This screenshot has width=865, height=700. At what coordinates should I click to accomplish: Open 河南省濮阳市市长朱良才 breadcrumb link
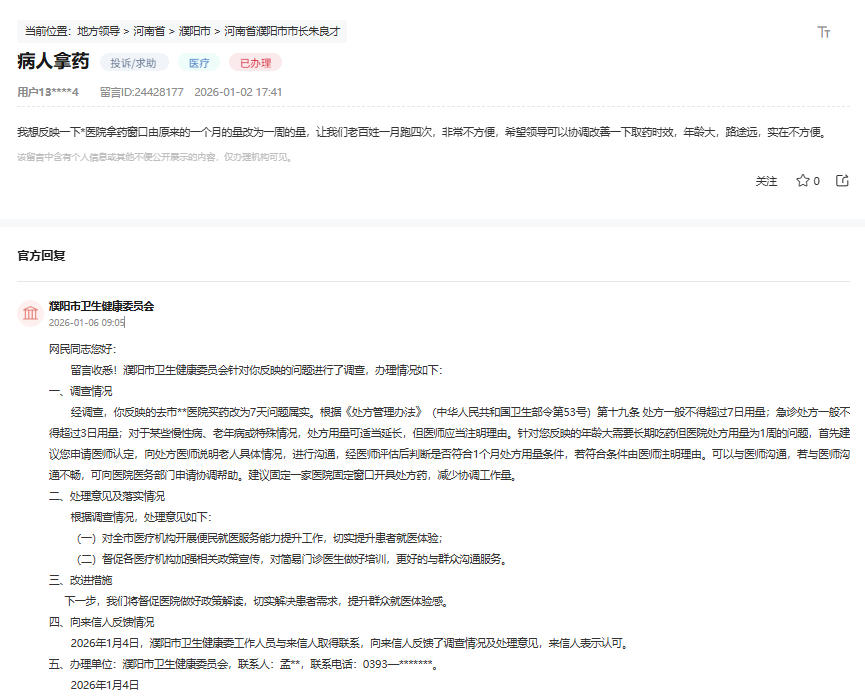282,31
